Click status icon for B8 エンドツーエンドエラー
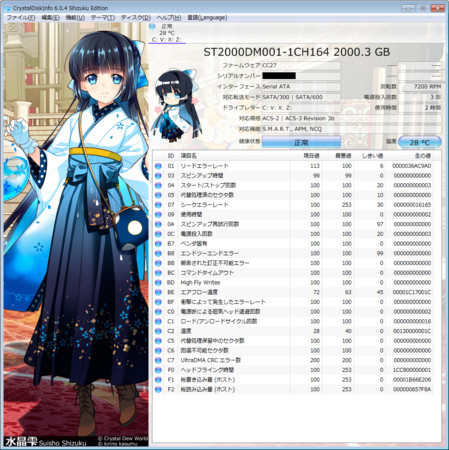This screenshot has height=450, width=449. [x=158, y=253]
